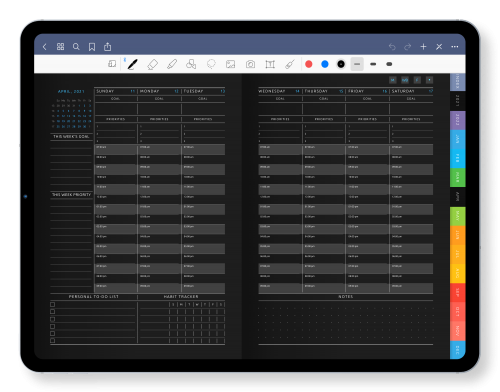Jump to the JUN month tab
The image size is (500, 392).
click(458, 235)
